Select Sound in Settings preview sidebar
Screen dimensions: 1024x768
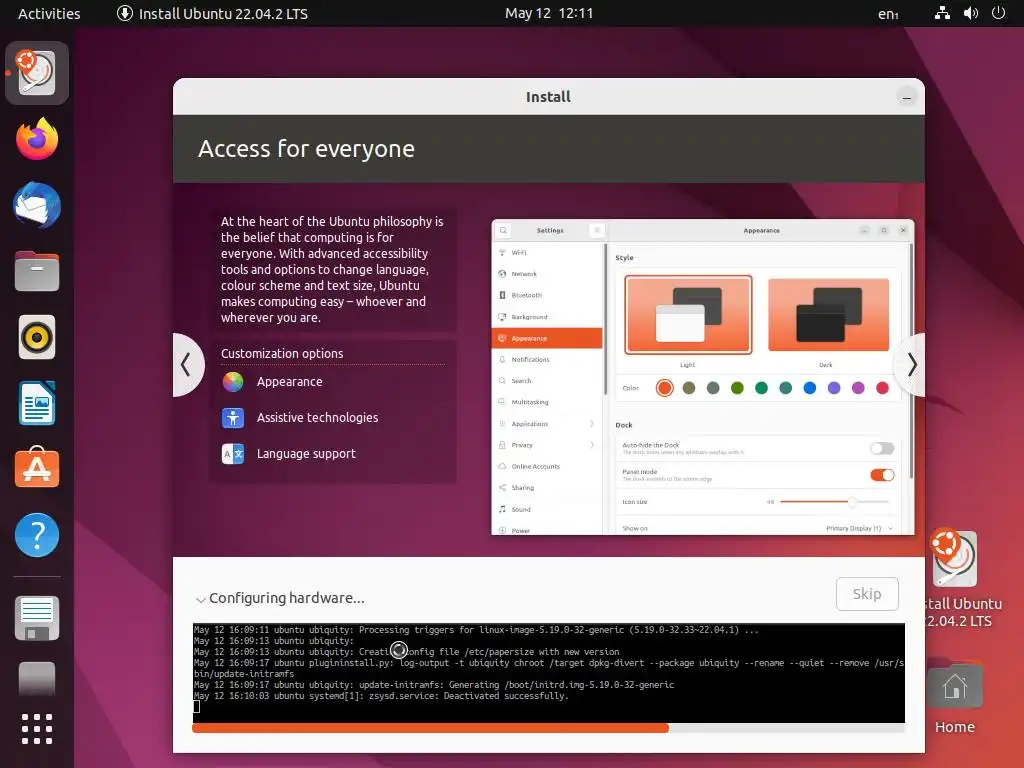(547, 509)
